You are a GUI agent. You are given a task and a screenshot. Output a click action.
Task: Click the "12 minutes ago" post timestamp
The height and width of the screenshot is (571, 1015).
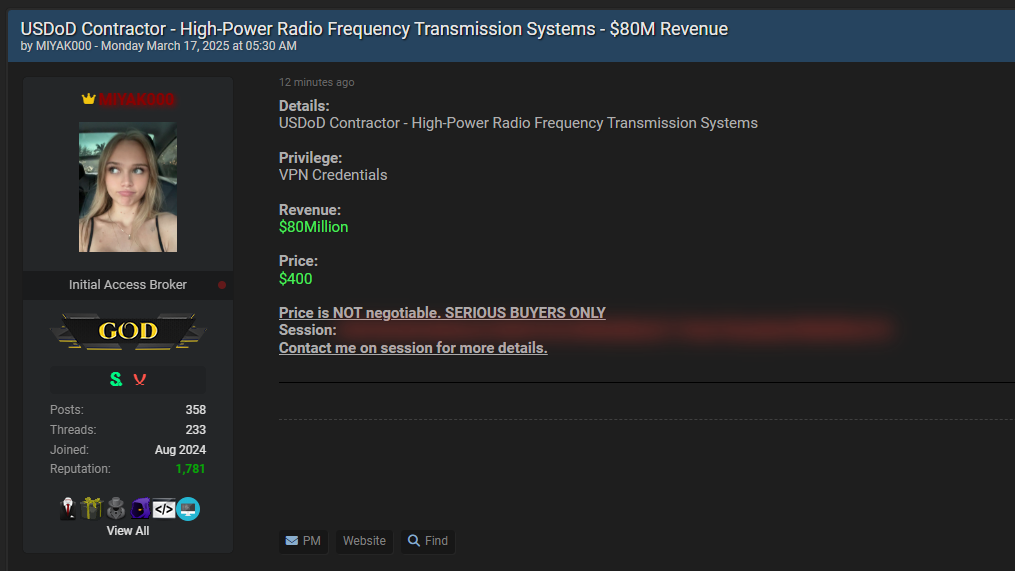coord(316,82)
